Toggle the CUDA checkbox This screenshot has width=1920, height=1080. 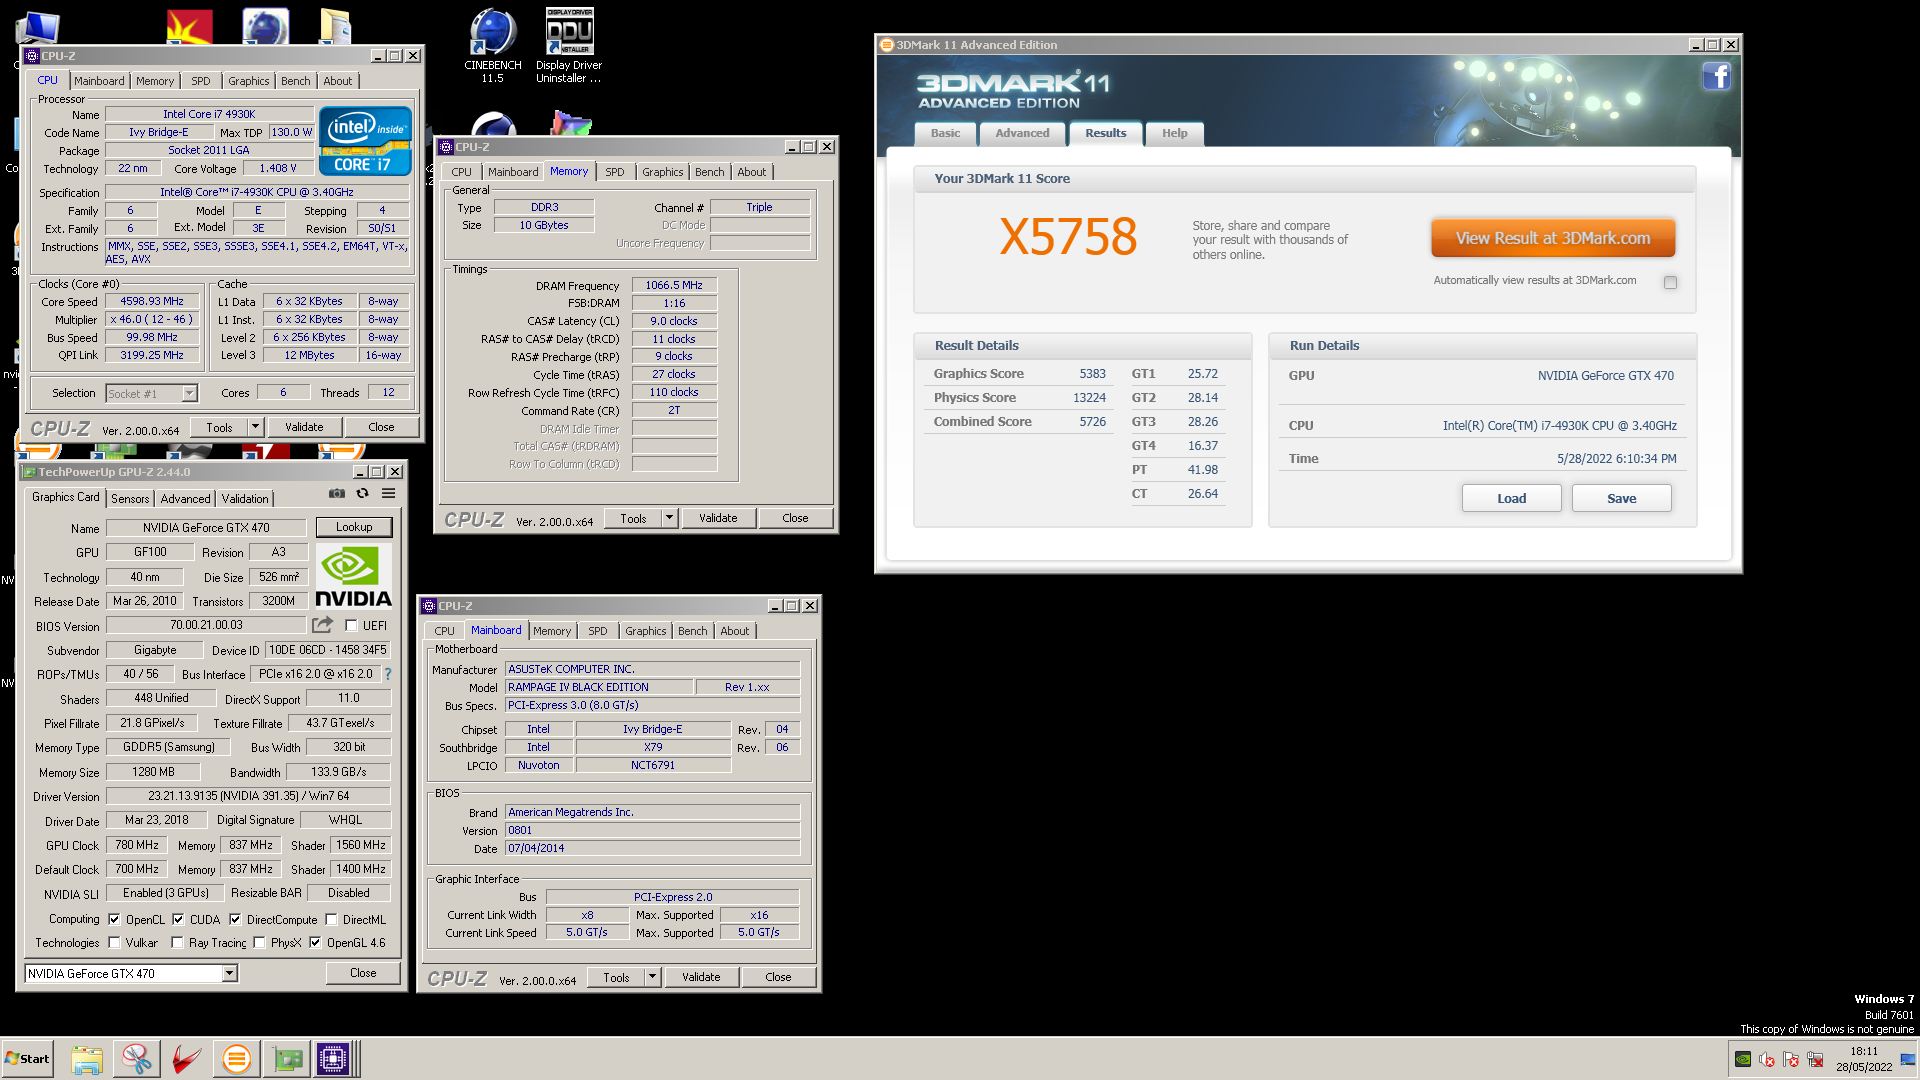[x=178, y=919]
